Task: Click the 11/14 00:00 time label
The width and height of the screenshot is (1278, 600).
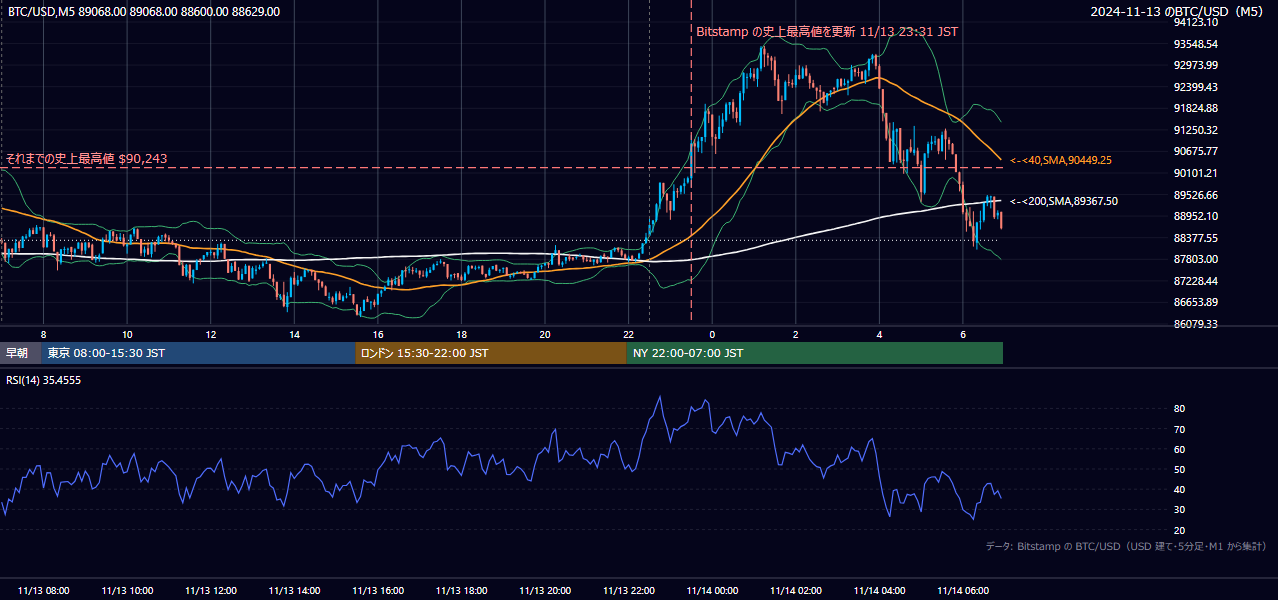Action: tap(712, 591)
